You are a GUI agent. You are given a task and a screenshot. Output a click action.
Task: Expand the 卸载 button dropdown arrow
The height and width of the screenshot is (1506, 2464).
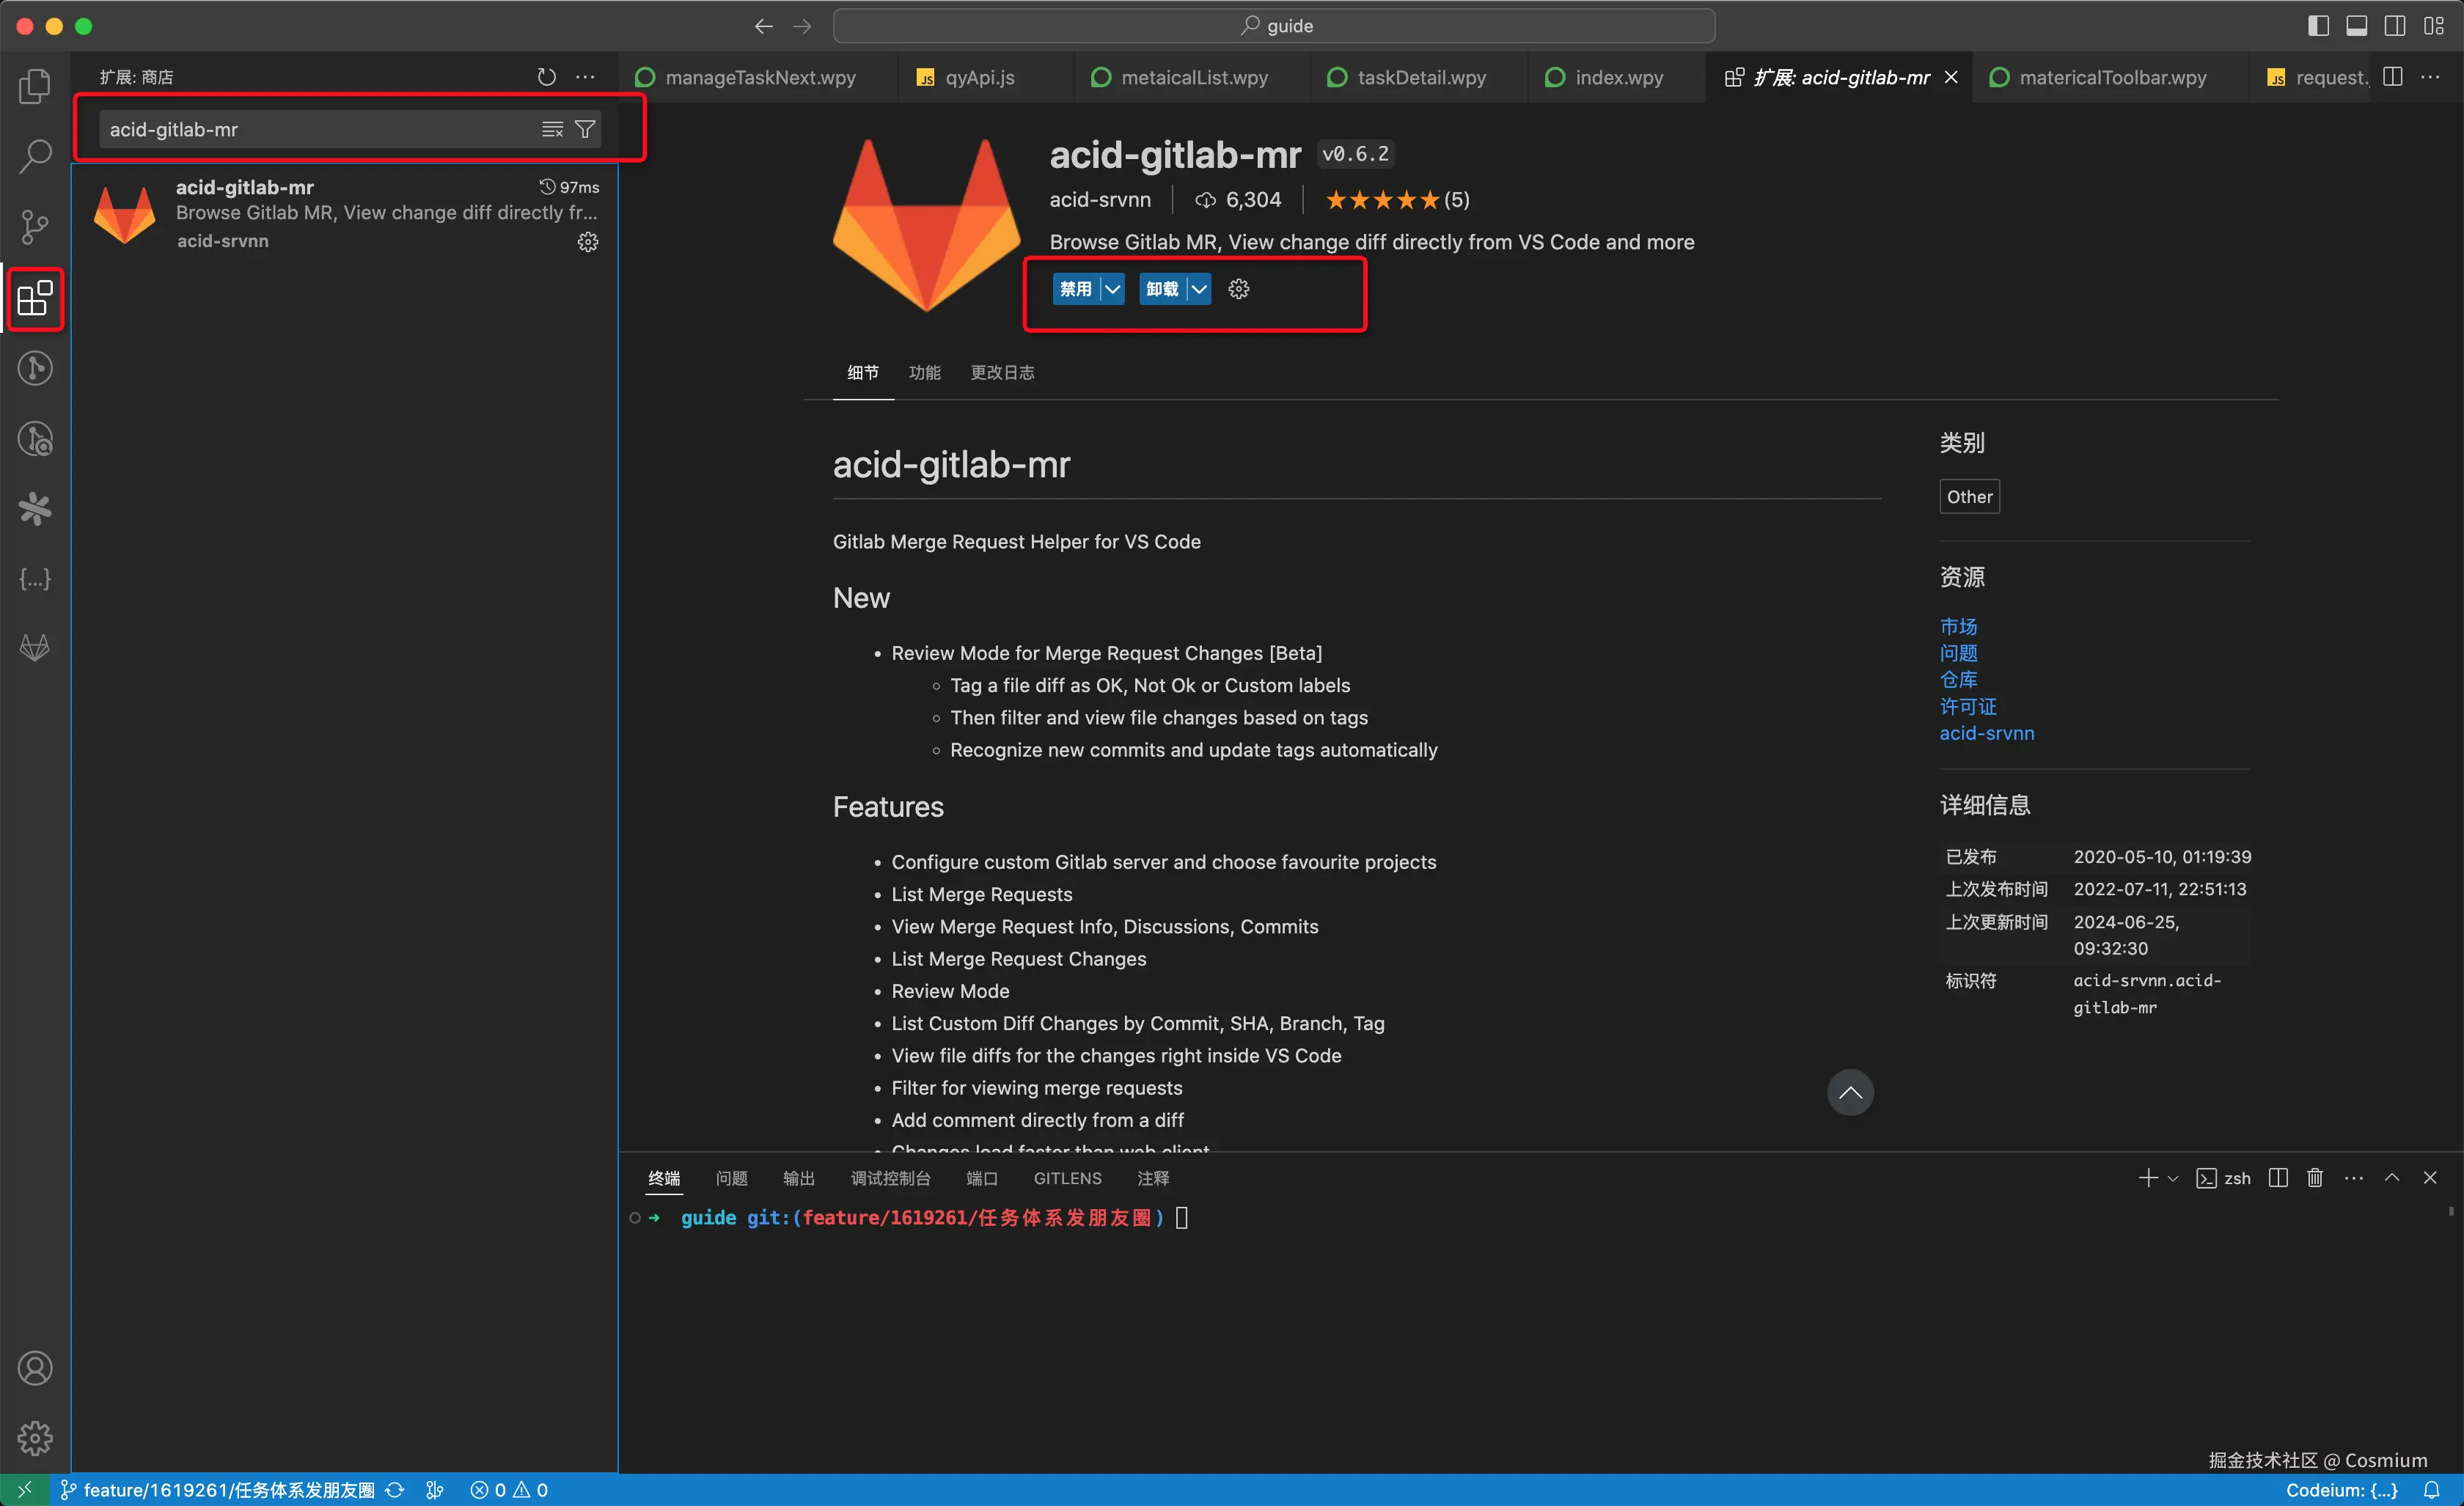tap(1199, 289)
